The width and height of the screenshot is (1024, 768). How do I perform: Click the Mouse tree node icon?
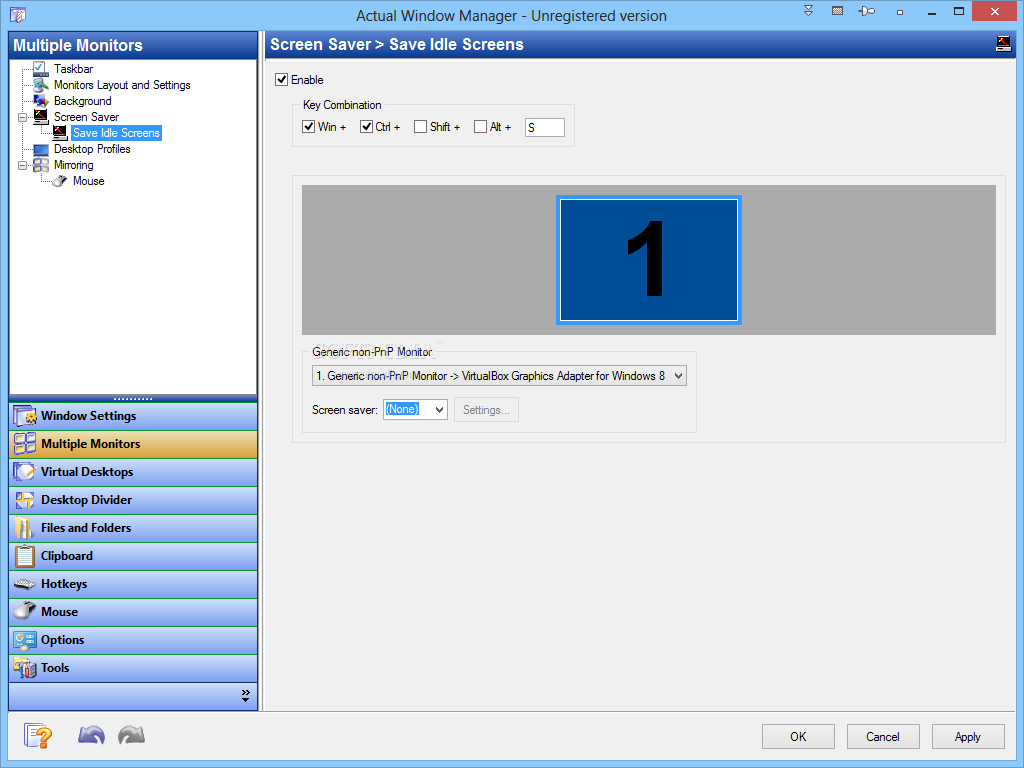(59, 181)
